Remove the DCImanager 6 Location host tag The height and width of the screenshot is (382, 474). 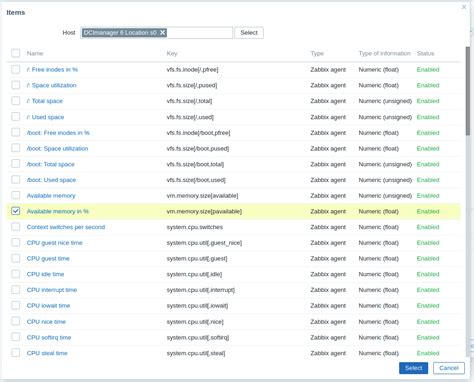click(x=162, y=32)
